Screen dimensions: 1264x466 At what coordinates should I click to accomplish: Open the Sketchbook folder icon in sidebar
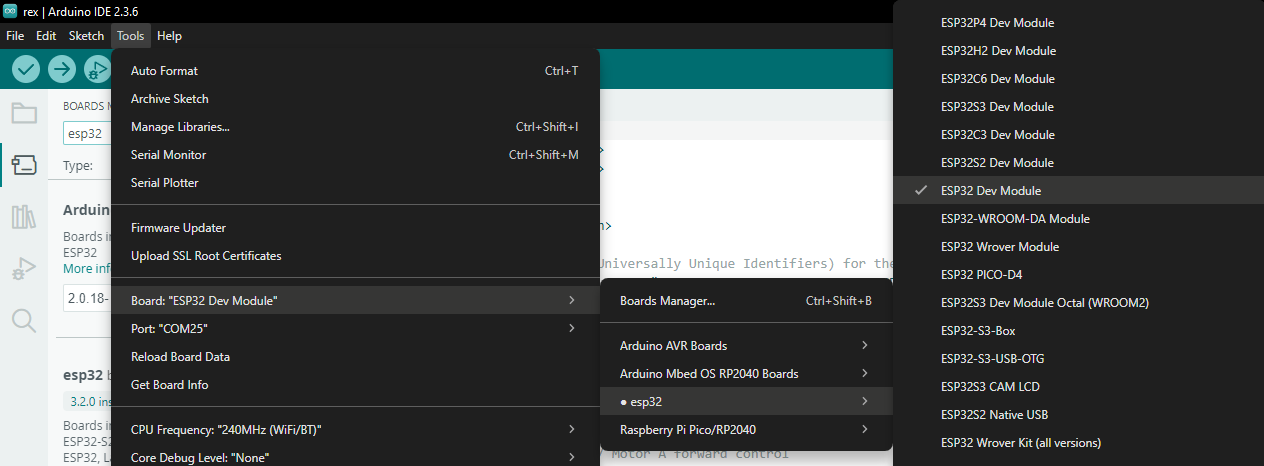pos(24,112)
